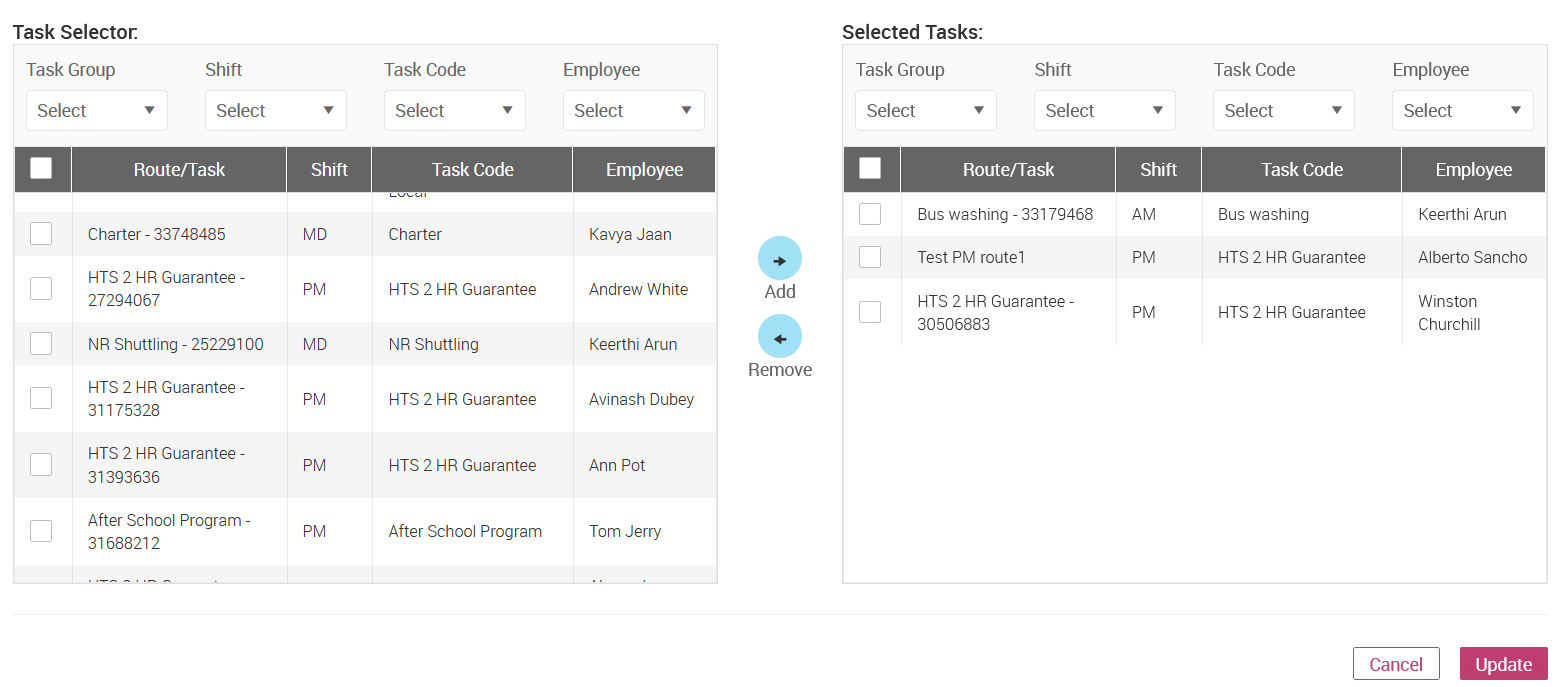Screen dimensions: 1554x687
Task: Click the Remove arrow icon
Action: 780,337
